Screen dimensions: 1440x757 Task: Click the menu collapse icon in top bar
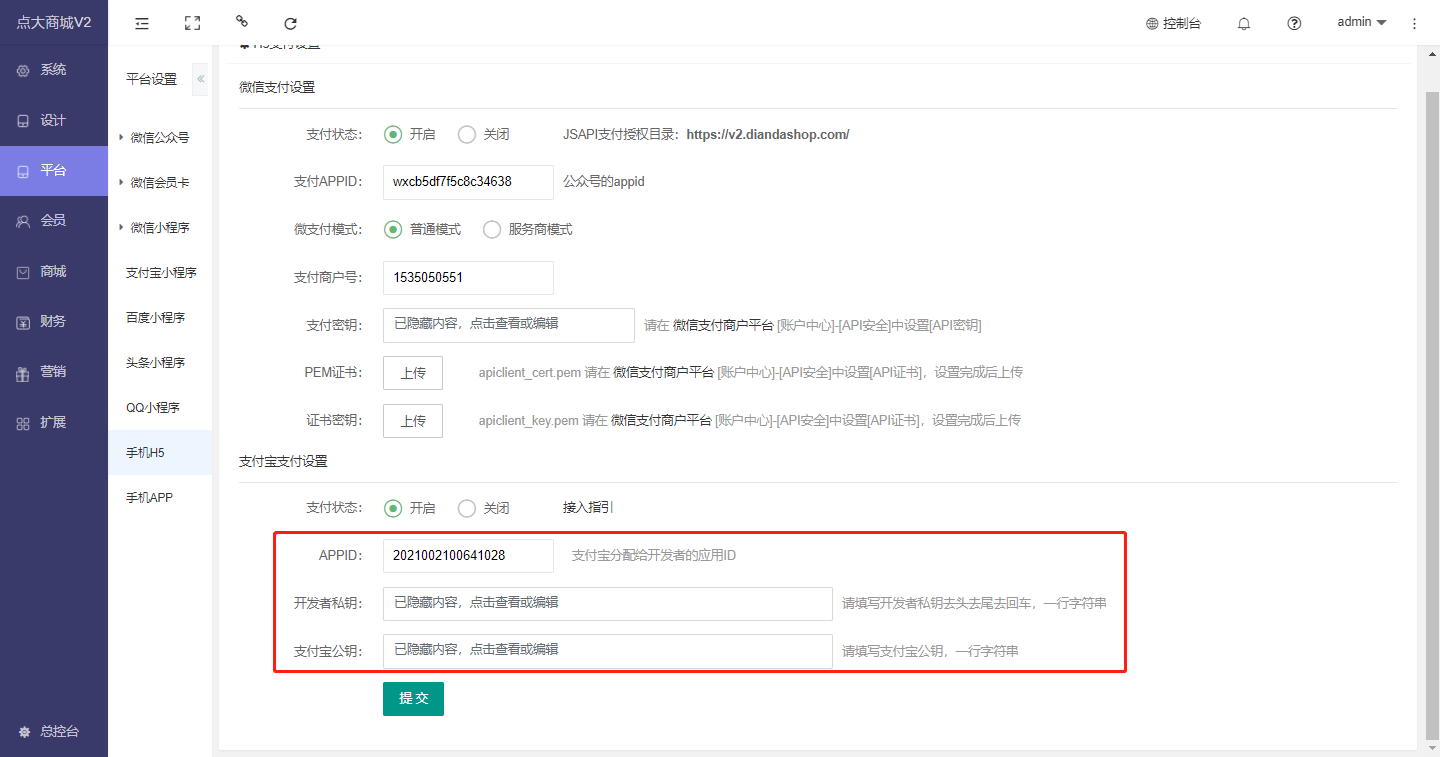click(x=142, y=23)
